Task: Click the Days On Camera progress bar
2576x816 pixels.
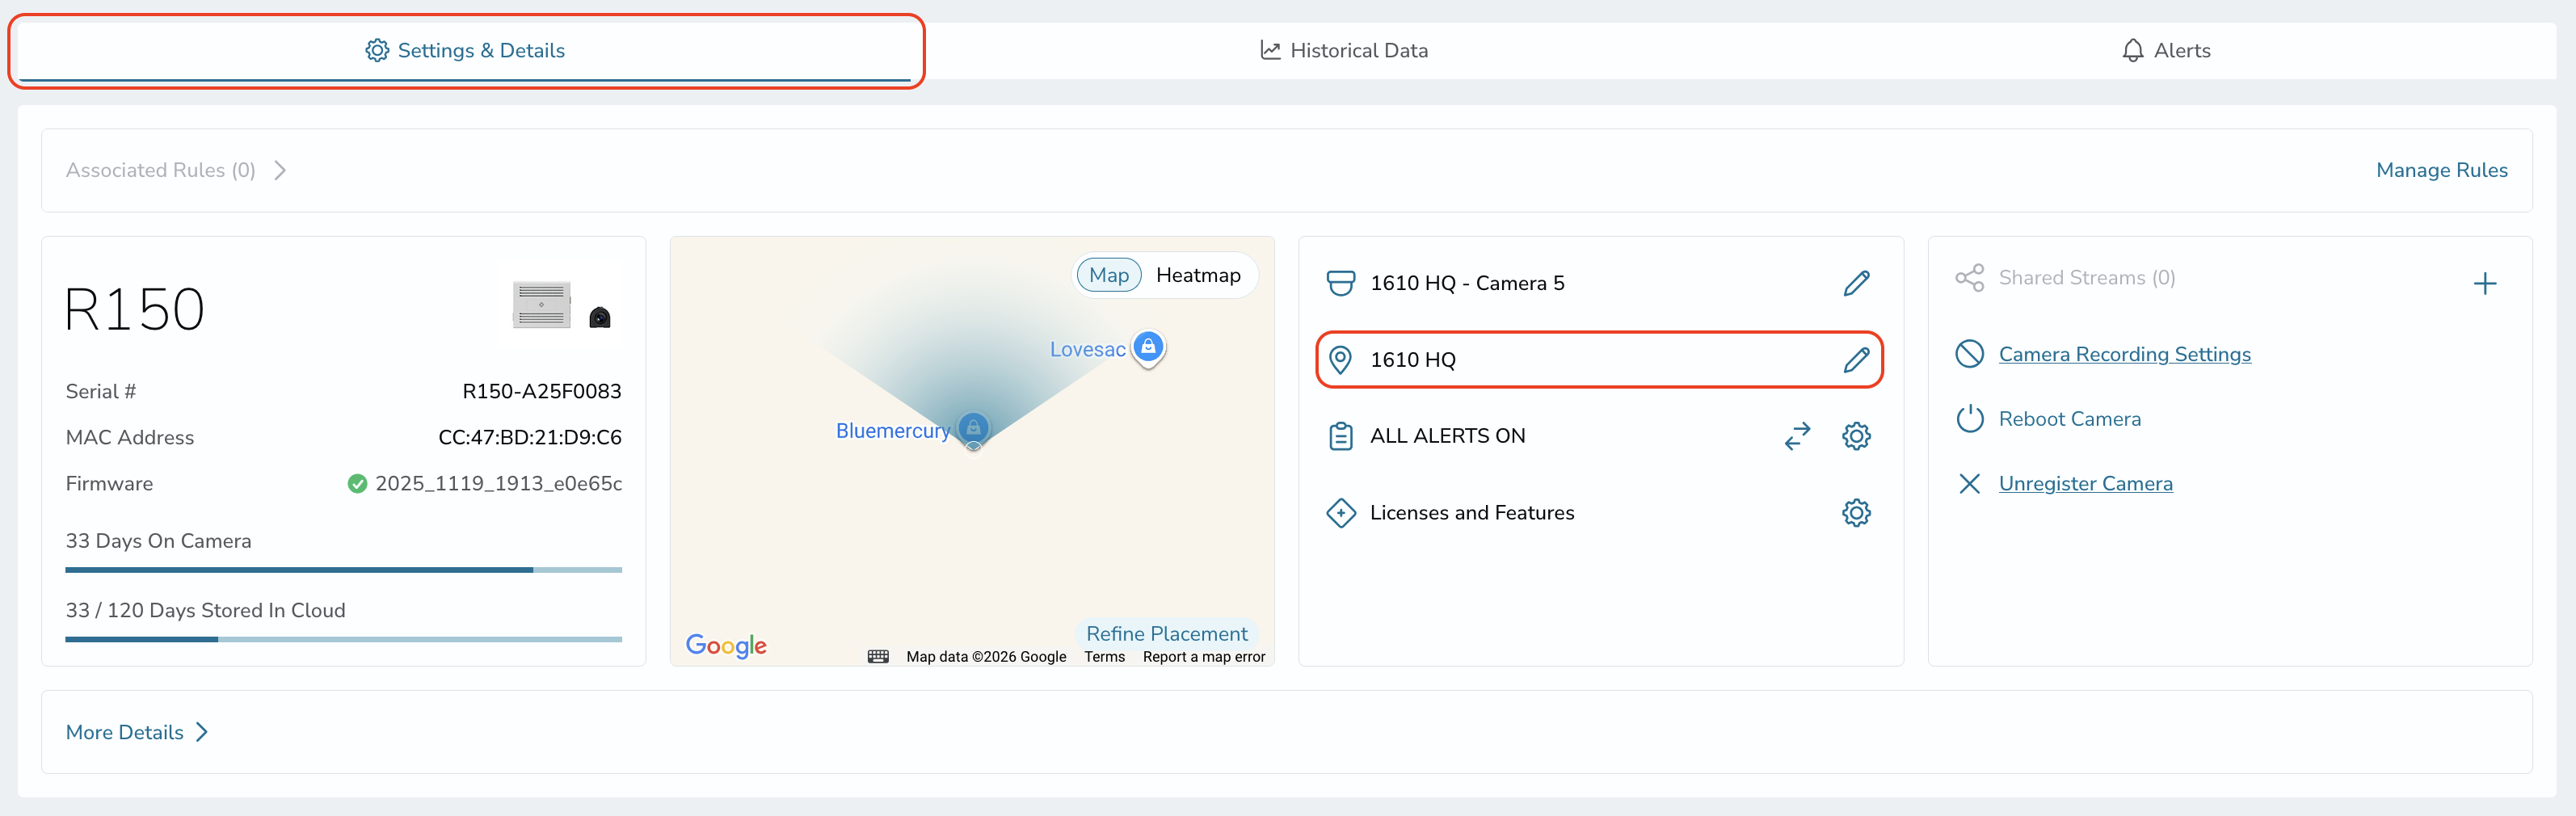Action: tap(343, 570)
